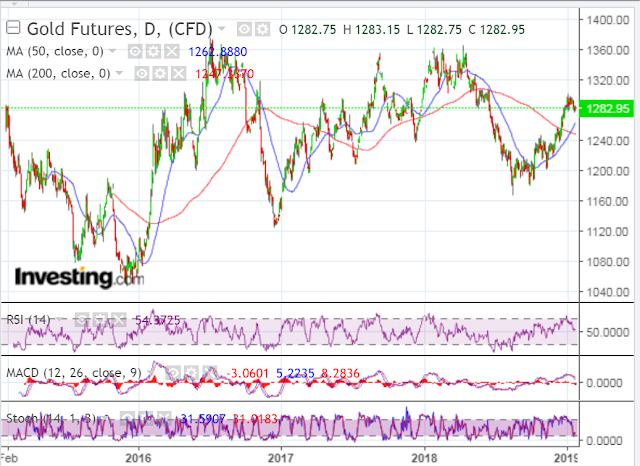Click the green 1282.95 current price tag
The width and height of the screenshot is (640, 466).
click(605, 109)
